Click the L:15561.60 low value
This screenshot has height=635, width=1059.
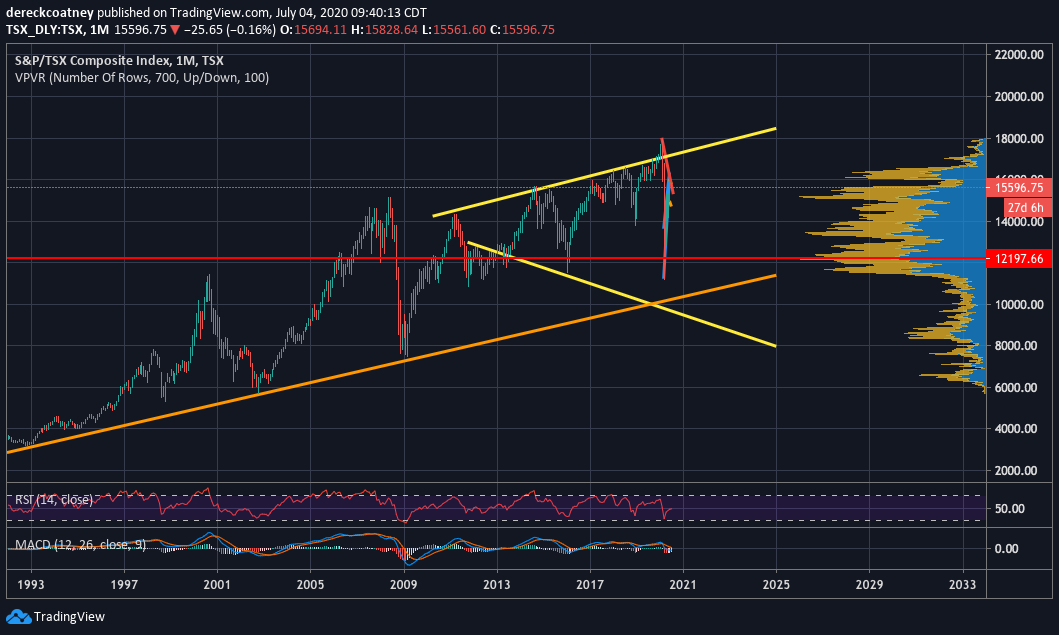click(x=454, y=30)
